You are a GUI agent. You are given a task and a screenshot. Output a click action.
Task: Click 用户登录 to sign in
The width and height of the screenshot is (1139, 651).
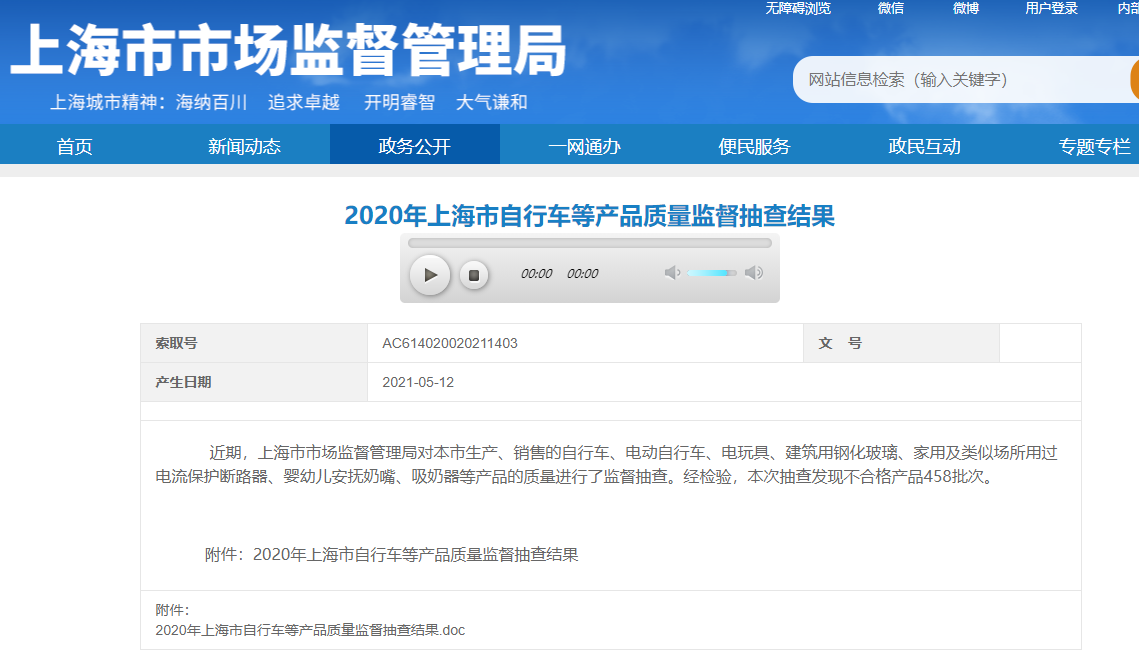tap(1051, 8)
